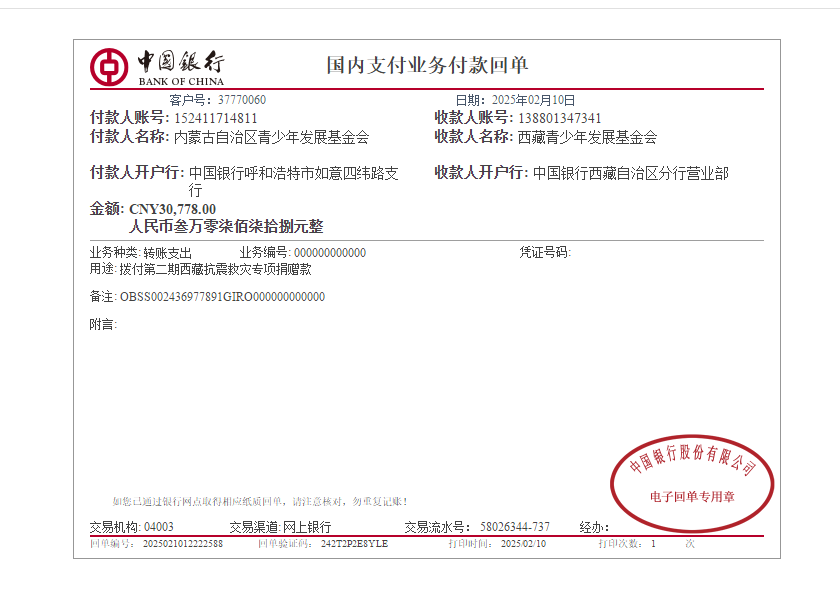Click print count value 1
This screenshot has height=604, width=840.
point(653,543)
